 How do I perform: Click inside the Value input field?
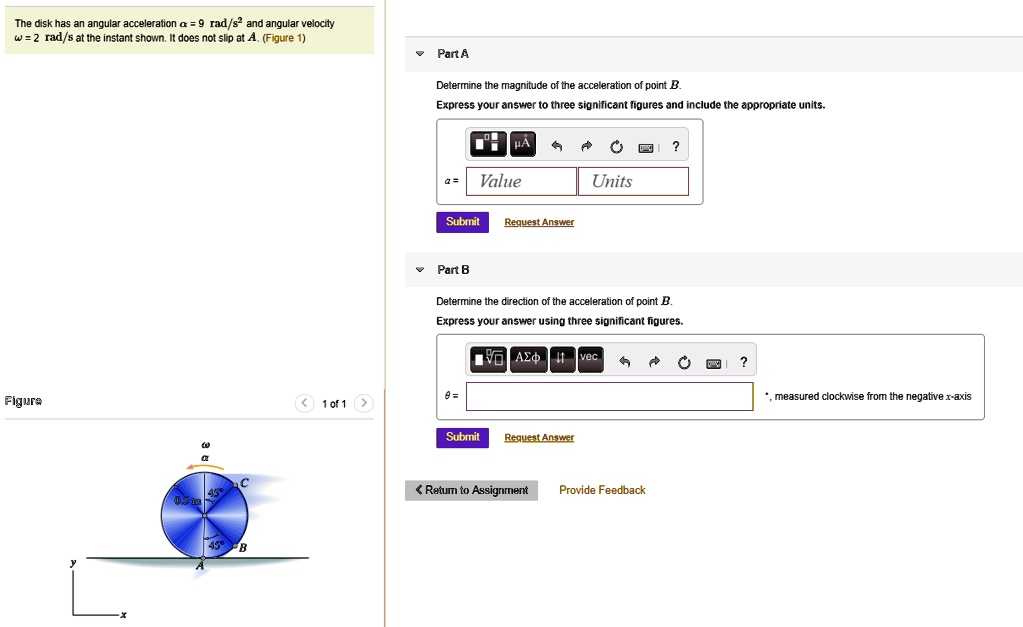(520, 181)
